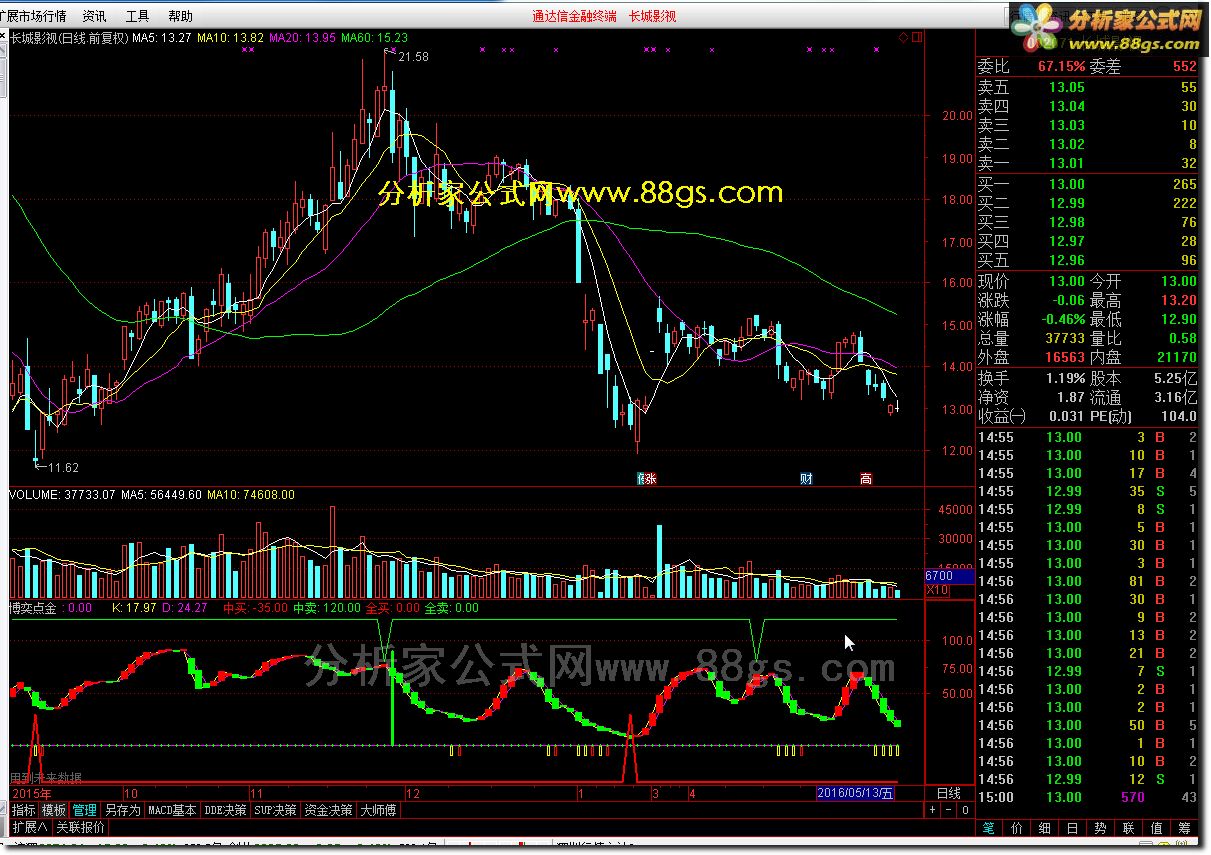The width and height of the screenshot is (1211, 855).
Task: Switch side panel to 细 tab
Action: [x=1045, y=828]
